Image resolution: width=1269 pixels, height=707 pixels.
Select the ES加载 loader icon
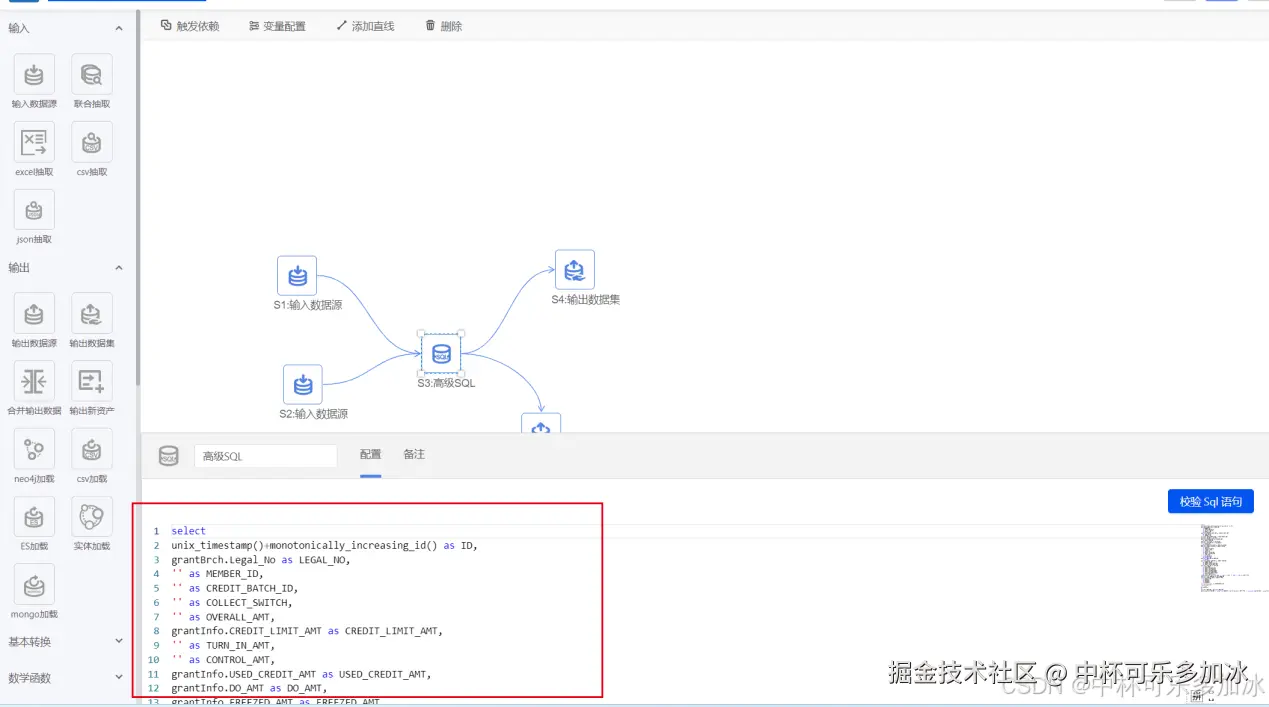33,517
